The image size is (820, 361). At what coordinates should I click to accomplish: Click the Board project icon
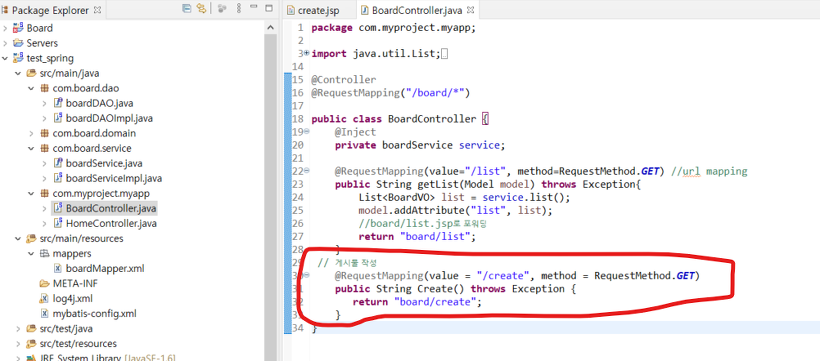click(x=18, y=28)
